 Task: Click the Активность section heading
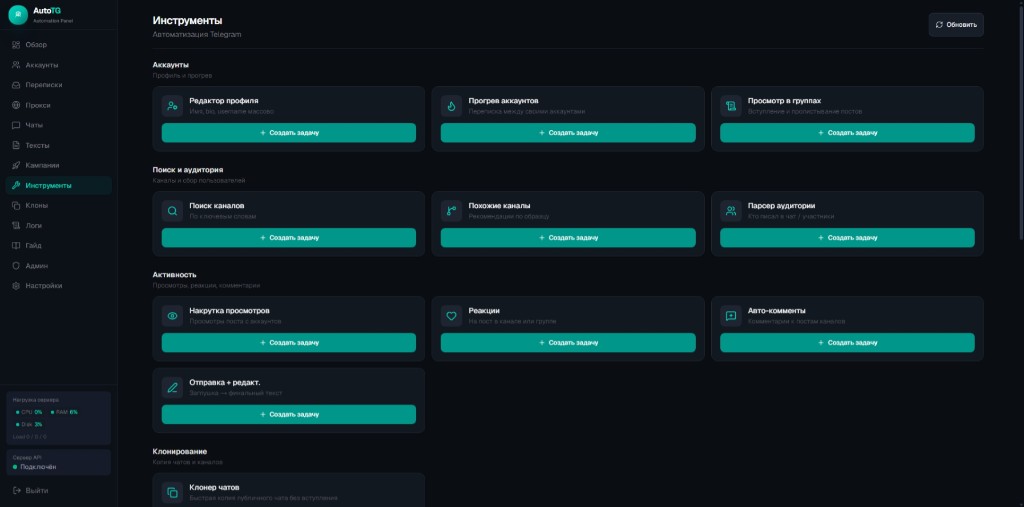click(x=174, y=275)
